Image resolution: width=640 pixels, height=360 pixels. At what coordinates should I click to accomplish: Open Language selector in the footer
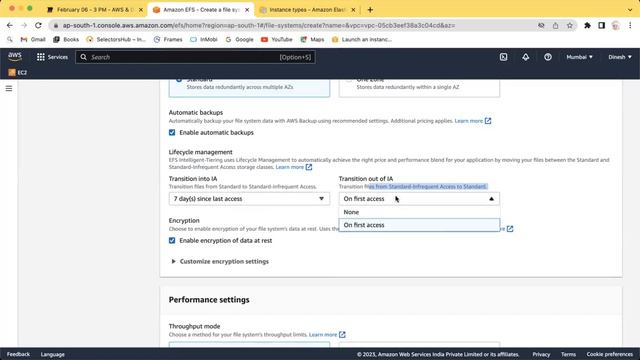pos(53,354)
